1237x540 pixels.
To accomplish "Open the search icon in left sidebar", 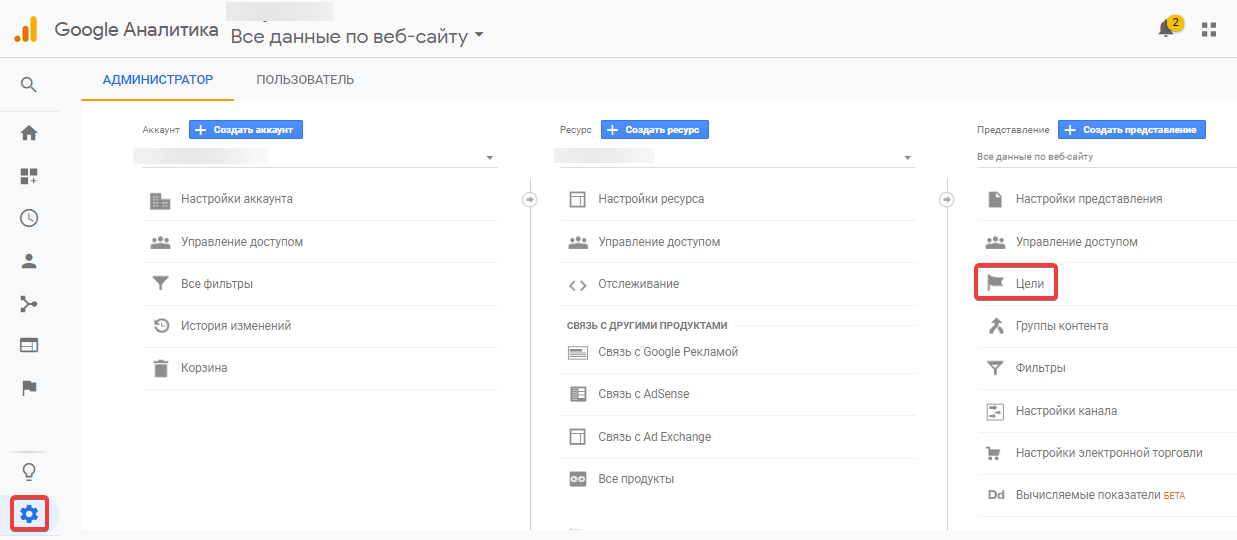I will pos(29,85).
